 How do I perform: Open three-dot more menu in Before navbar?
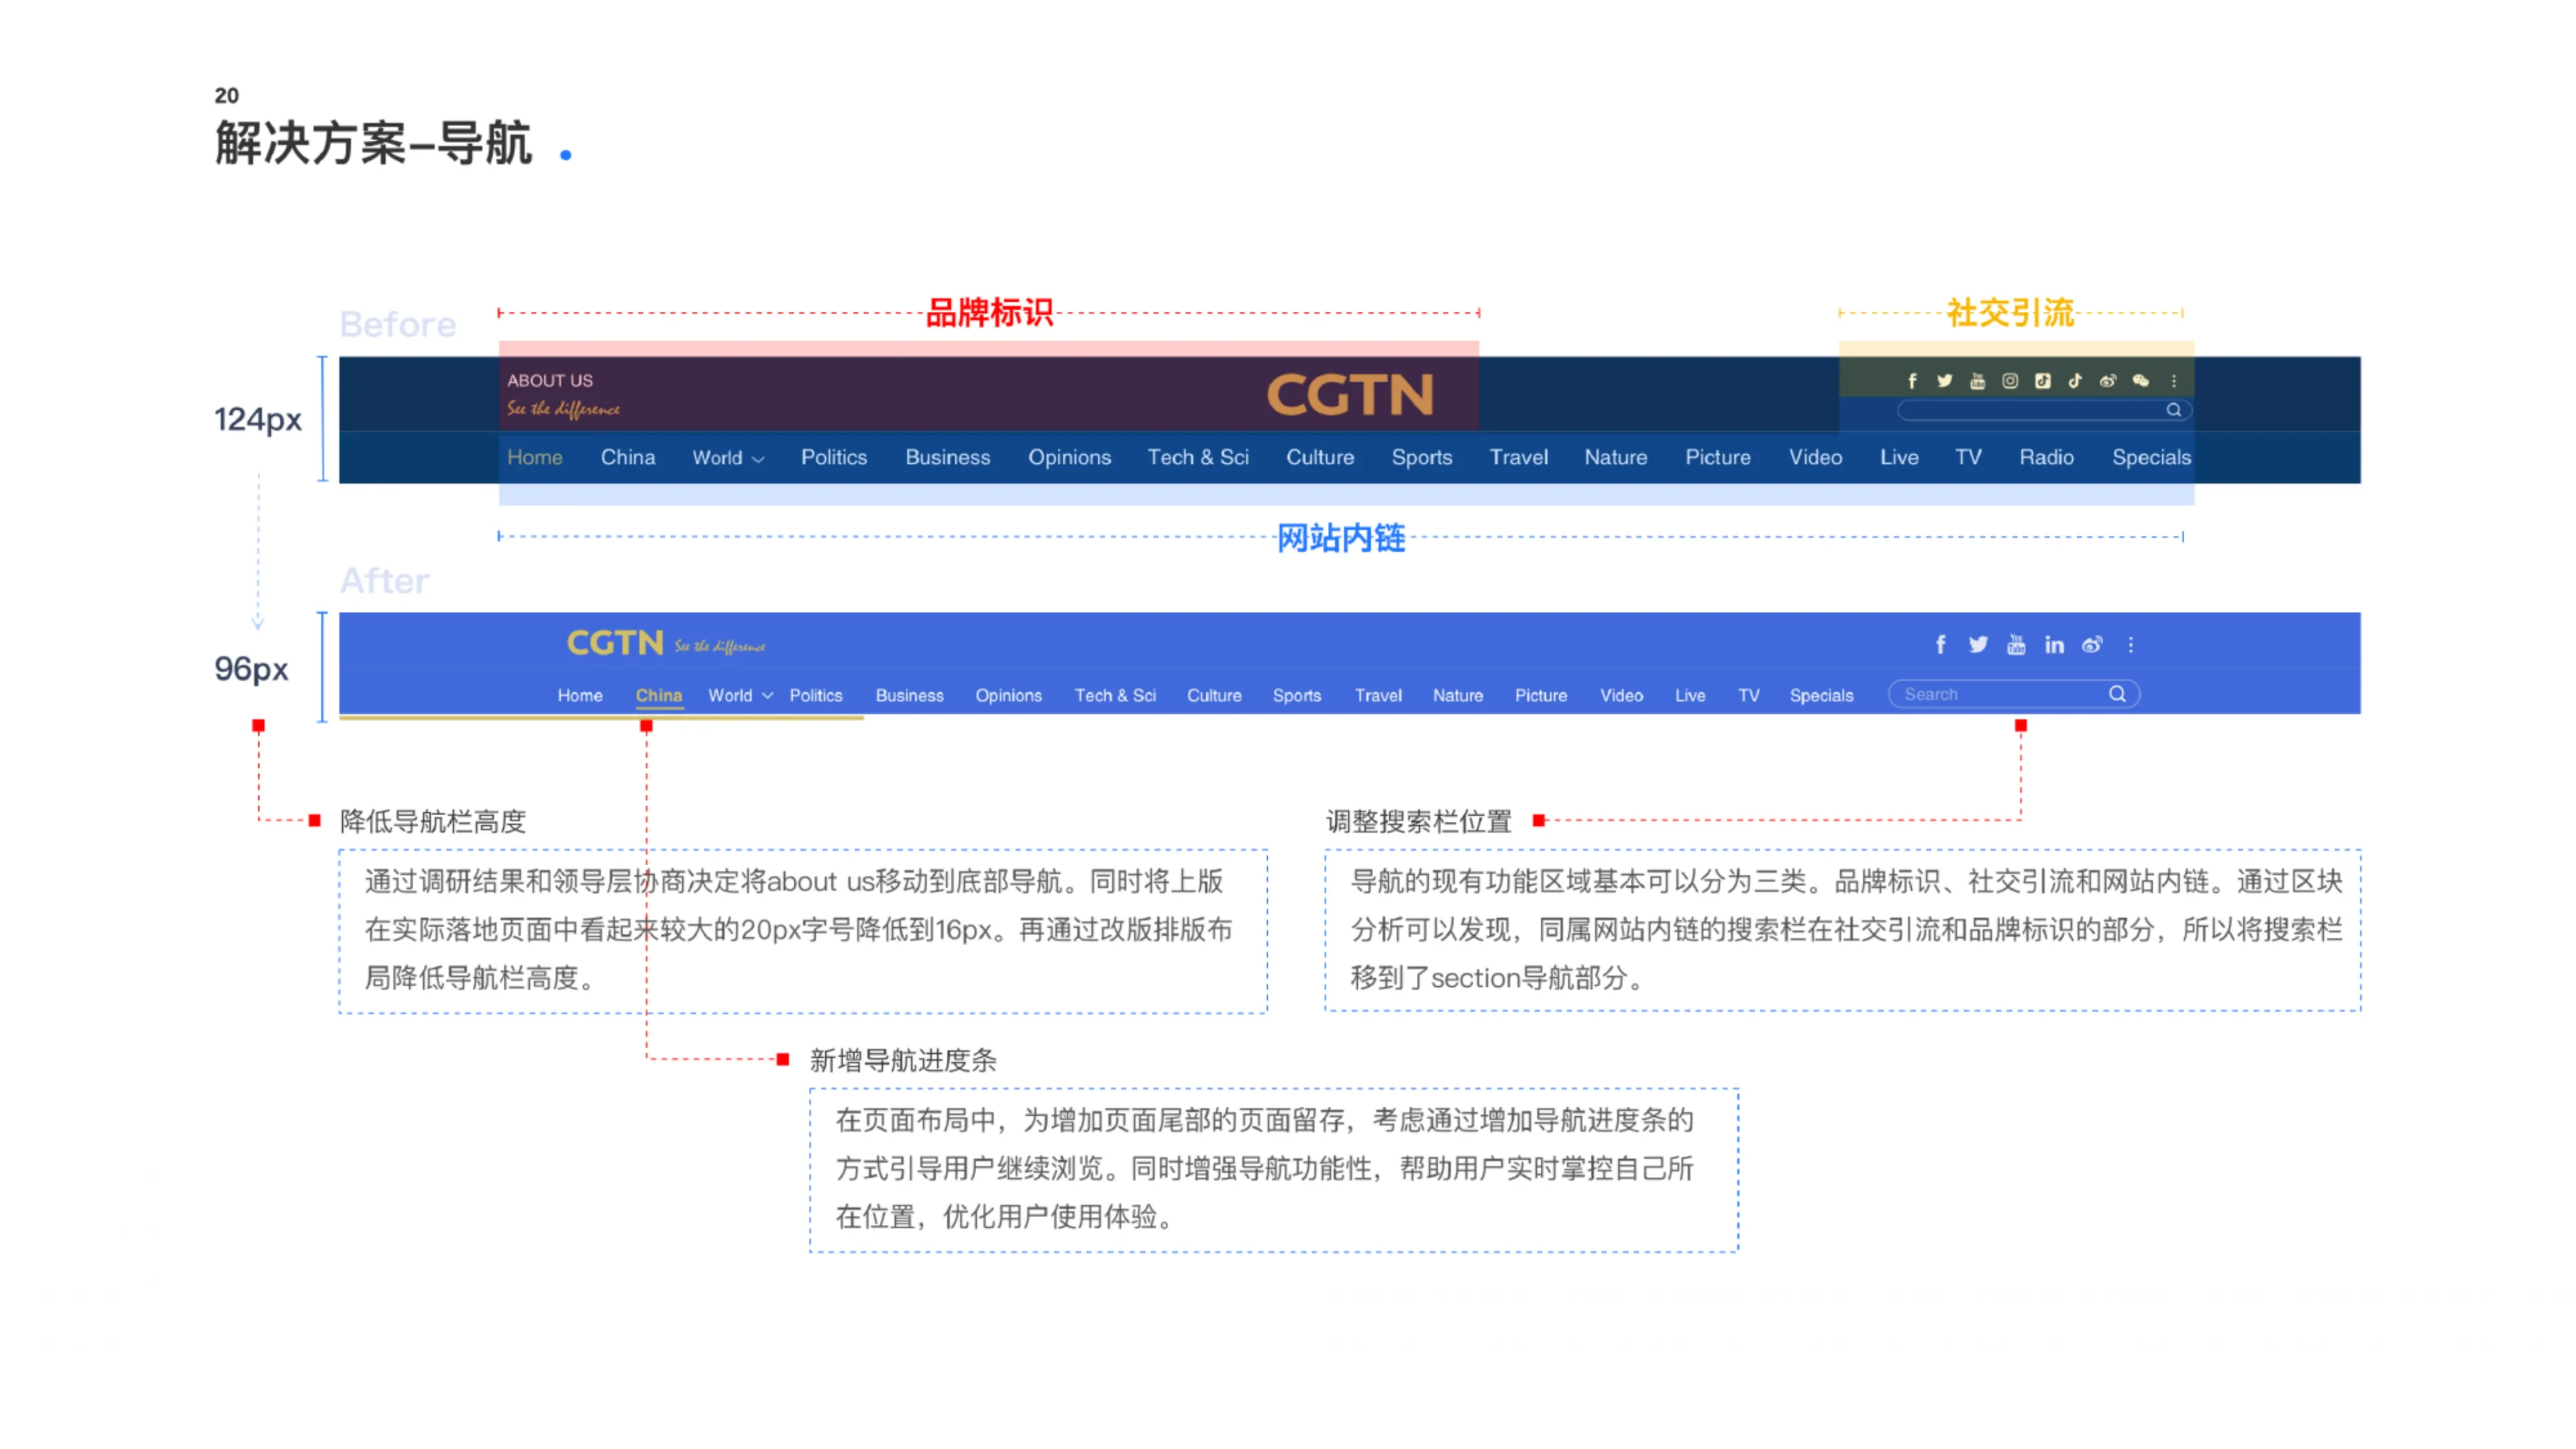pos(2174,381)
